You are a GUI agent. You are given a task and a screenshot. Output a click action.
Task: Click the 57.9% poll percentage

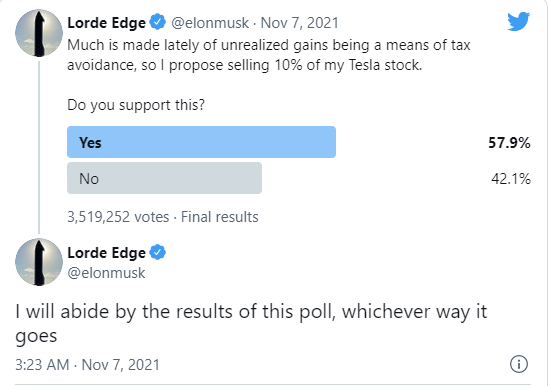509,143
